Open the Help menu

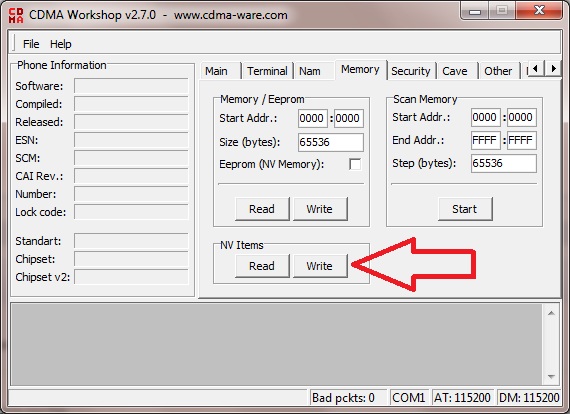(x=60, y=44)
